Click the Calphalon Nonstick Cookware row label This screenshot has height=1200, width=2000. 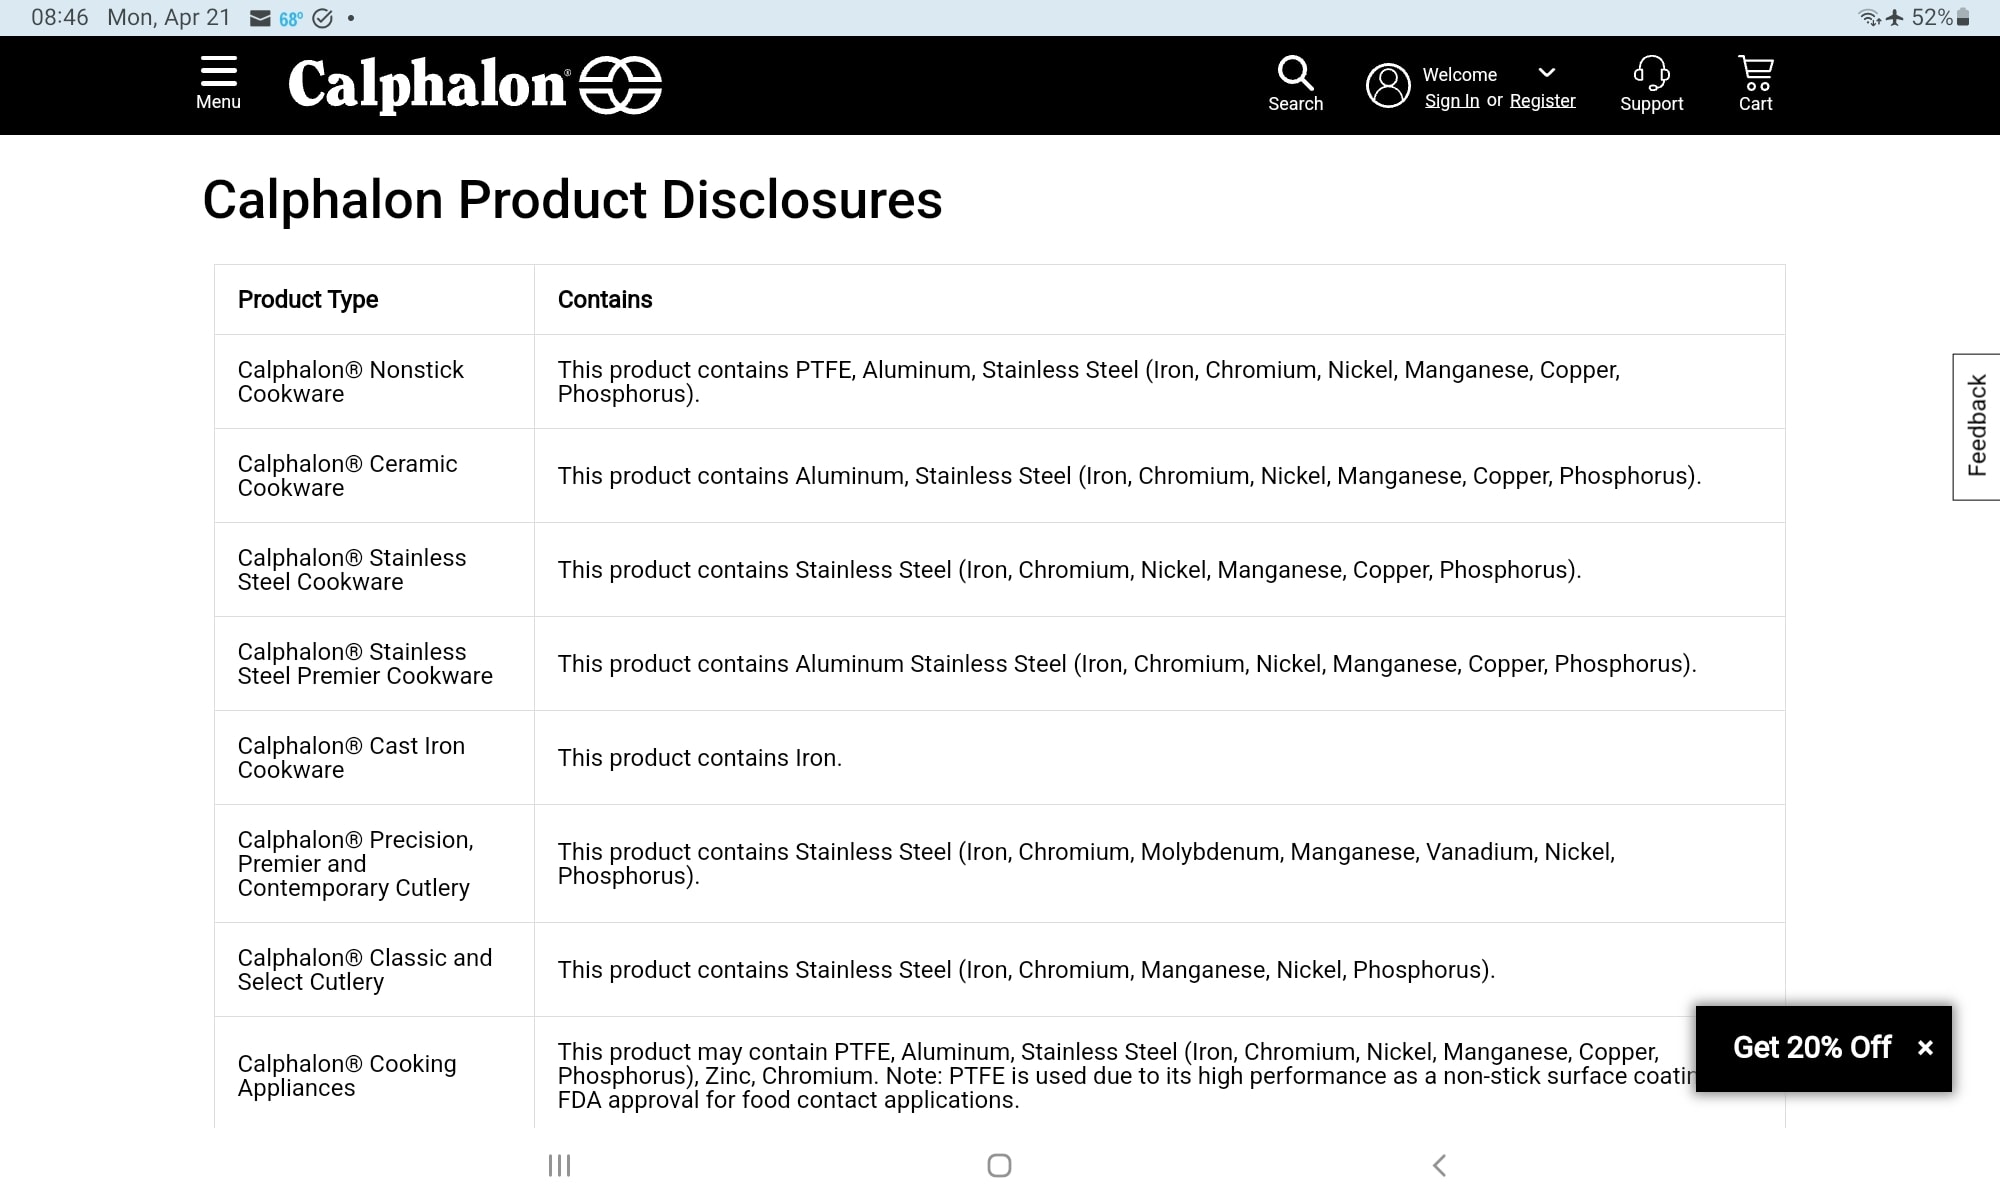[x=350, y=382]
